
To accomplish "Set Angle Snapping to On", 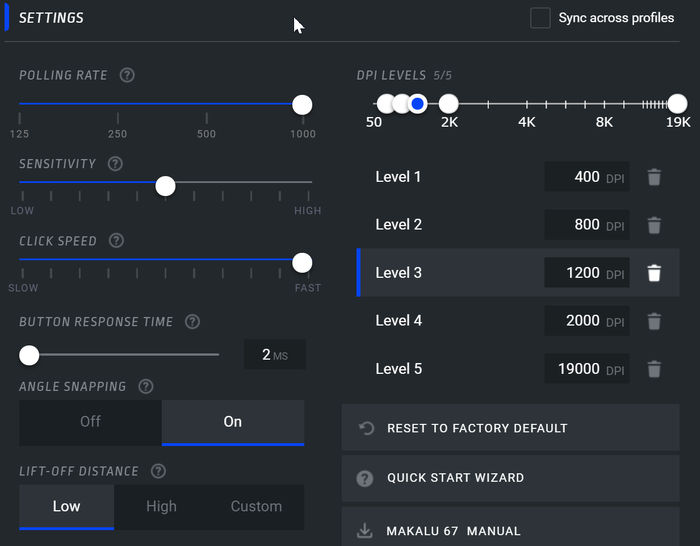I will [233, 422].
